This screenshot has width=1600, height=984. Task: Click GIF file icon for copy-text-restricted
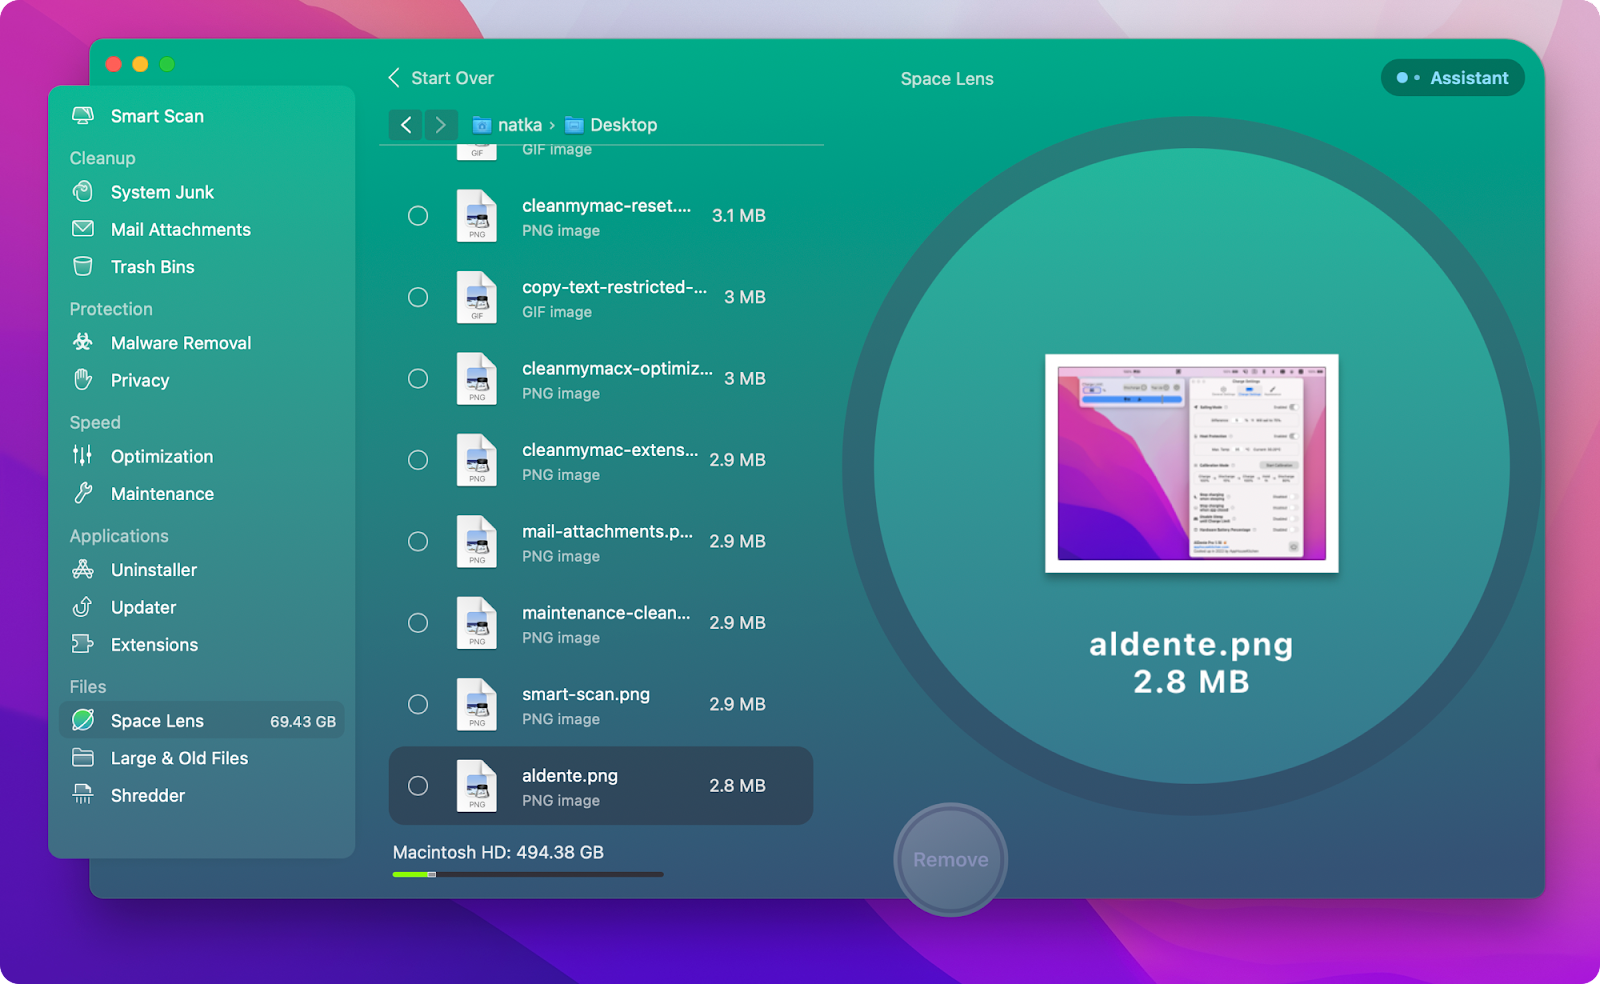click(x=477, y=297)
